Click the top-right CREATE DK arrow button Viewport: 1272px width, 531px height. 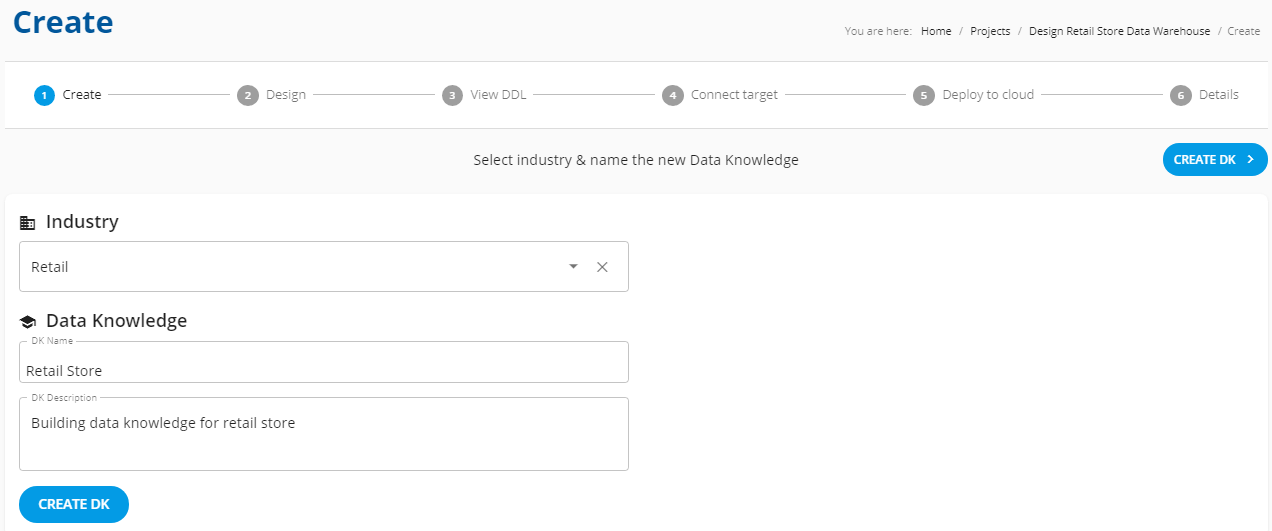pyautogui.click(x=1215, y=159)
